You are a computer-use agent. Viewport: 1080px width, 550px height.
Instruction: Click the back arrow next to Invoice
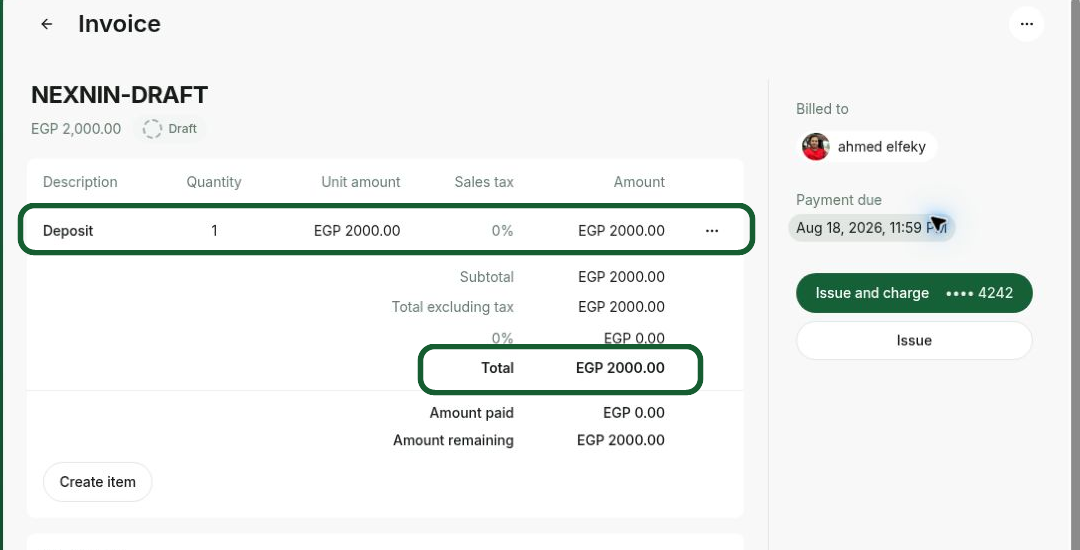(46, 24)
